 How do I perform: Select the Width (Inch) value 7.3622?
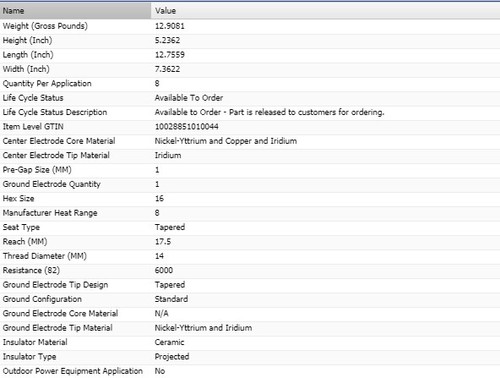point(167,69)
